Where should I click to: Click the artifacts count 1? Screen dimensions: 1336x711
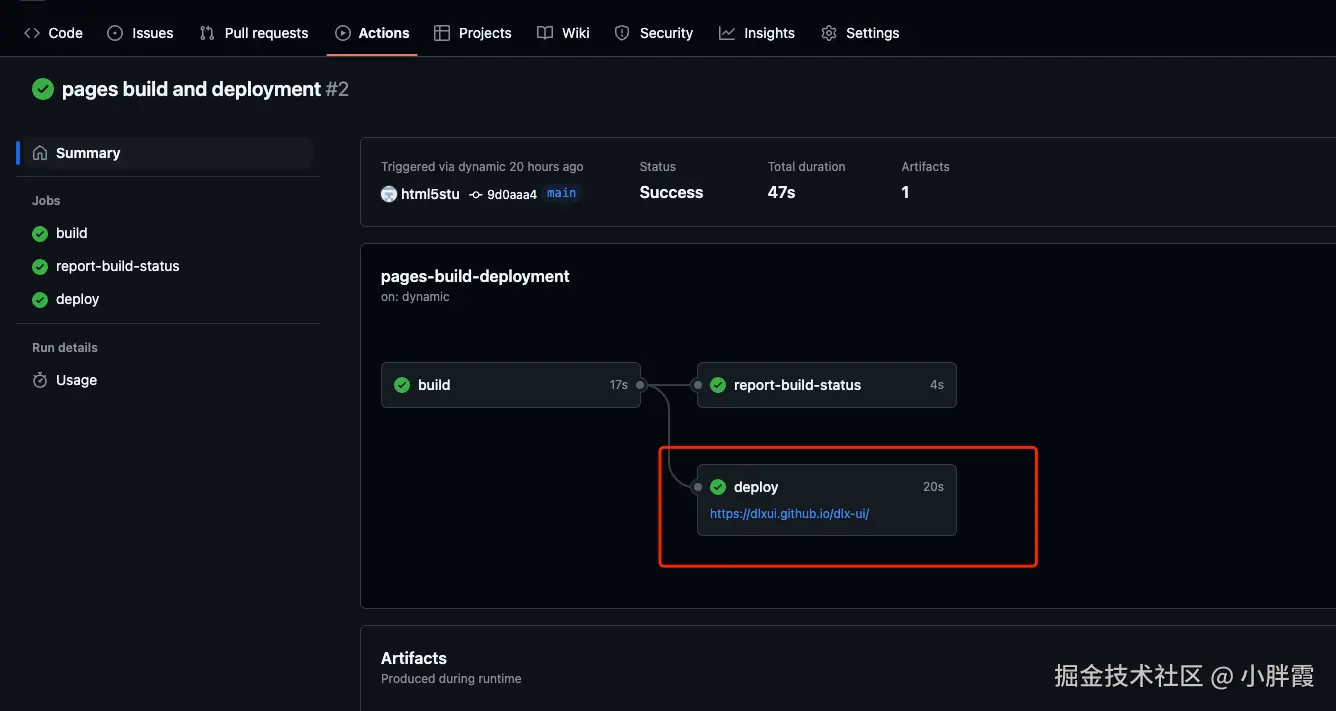click(x=905, y=192)
